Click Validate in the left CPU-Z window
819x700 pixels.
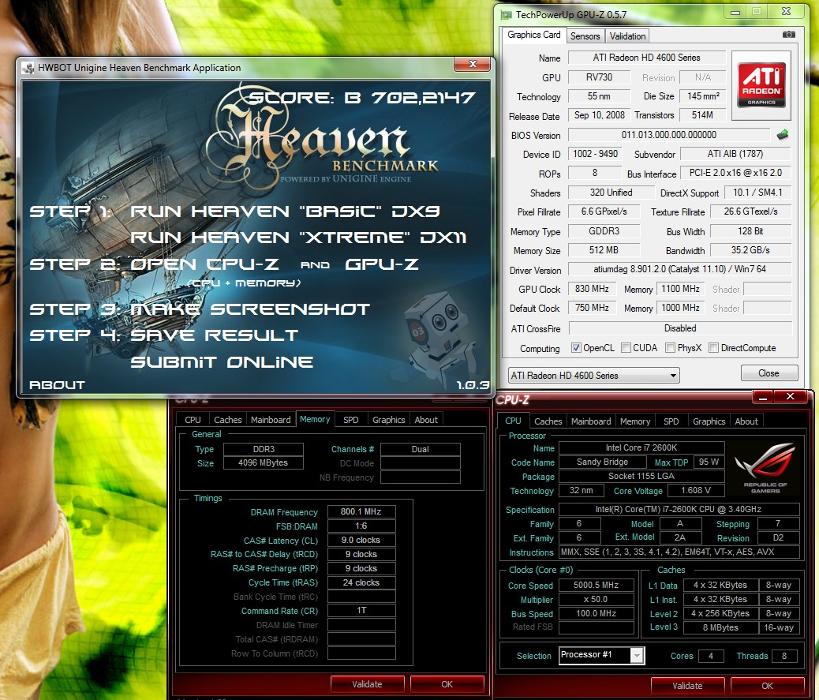(x=367, y=684)
